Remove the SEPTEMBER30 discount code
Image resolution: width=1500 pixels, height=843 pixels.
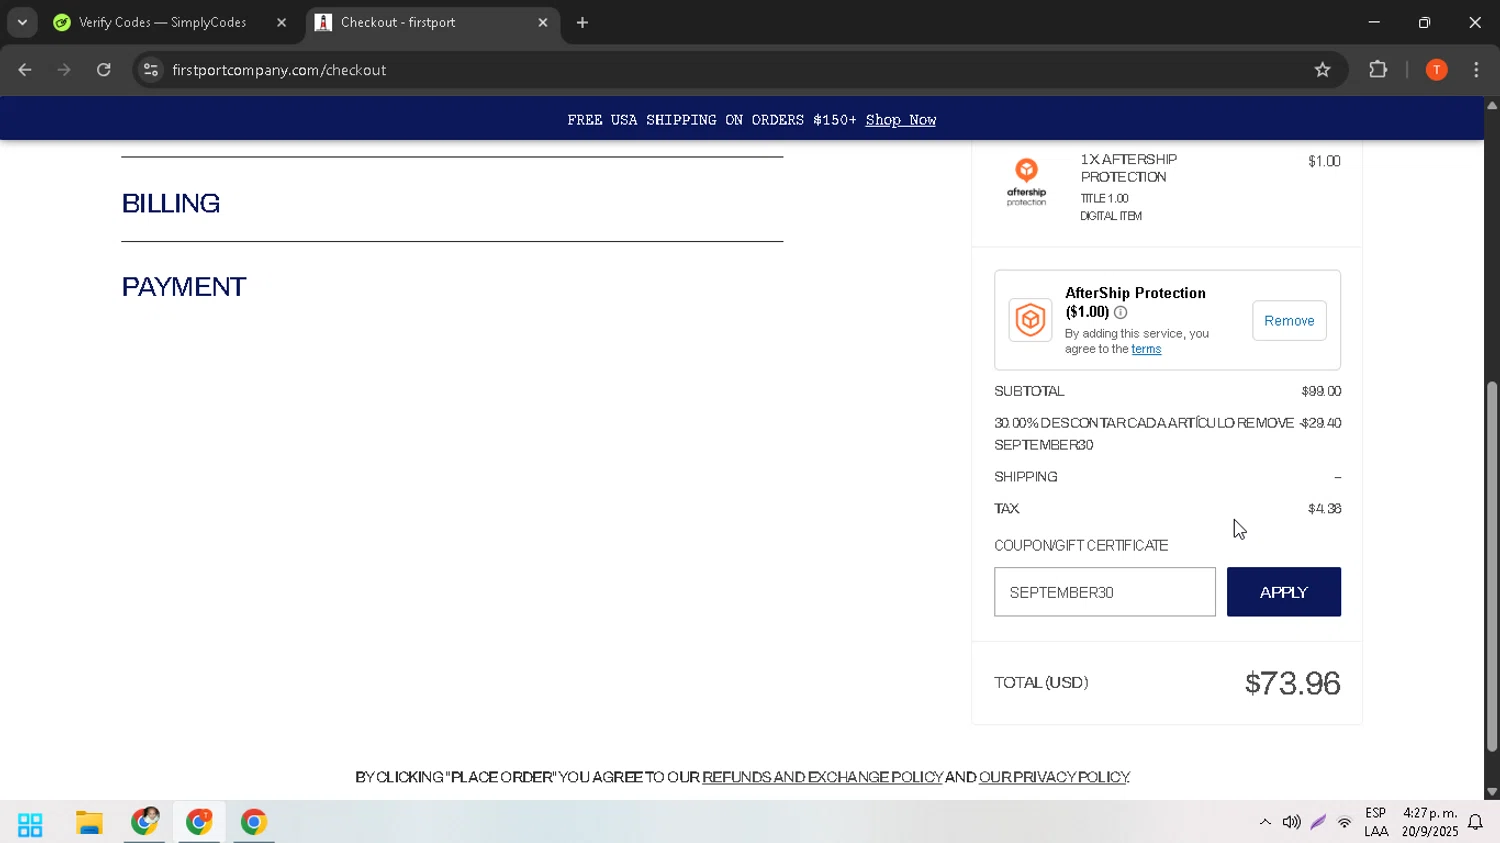tap(1265, 423)
